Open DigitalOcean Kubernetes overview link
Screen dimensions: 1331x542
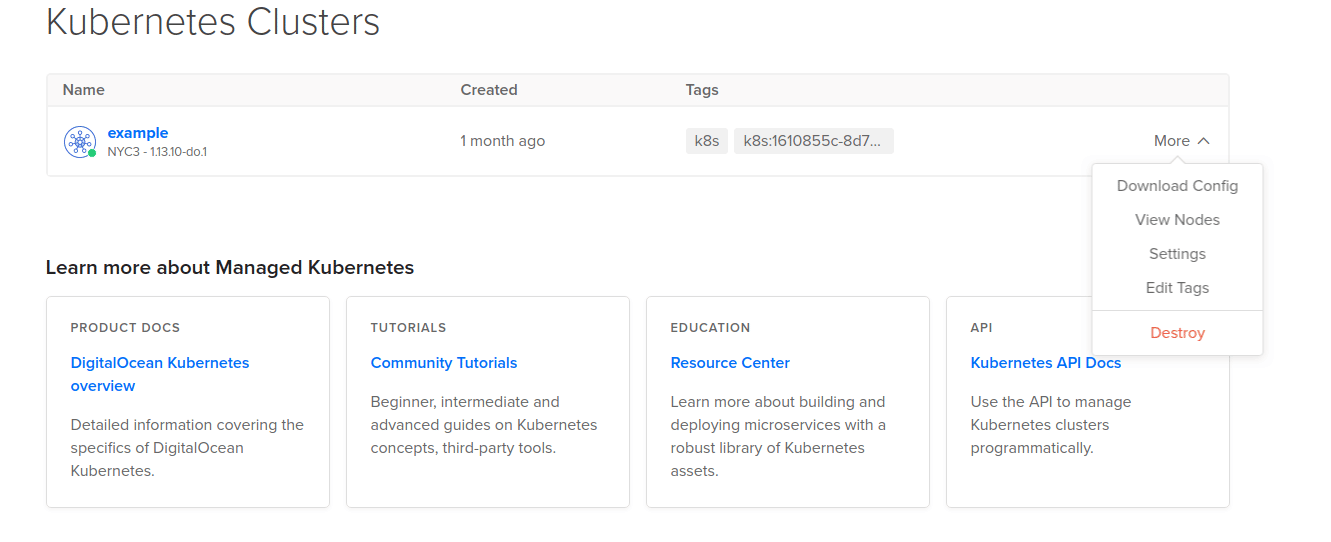[x=160, y=374]
